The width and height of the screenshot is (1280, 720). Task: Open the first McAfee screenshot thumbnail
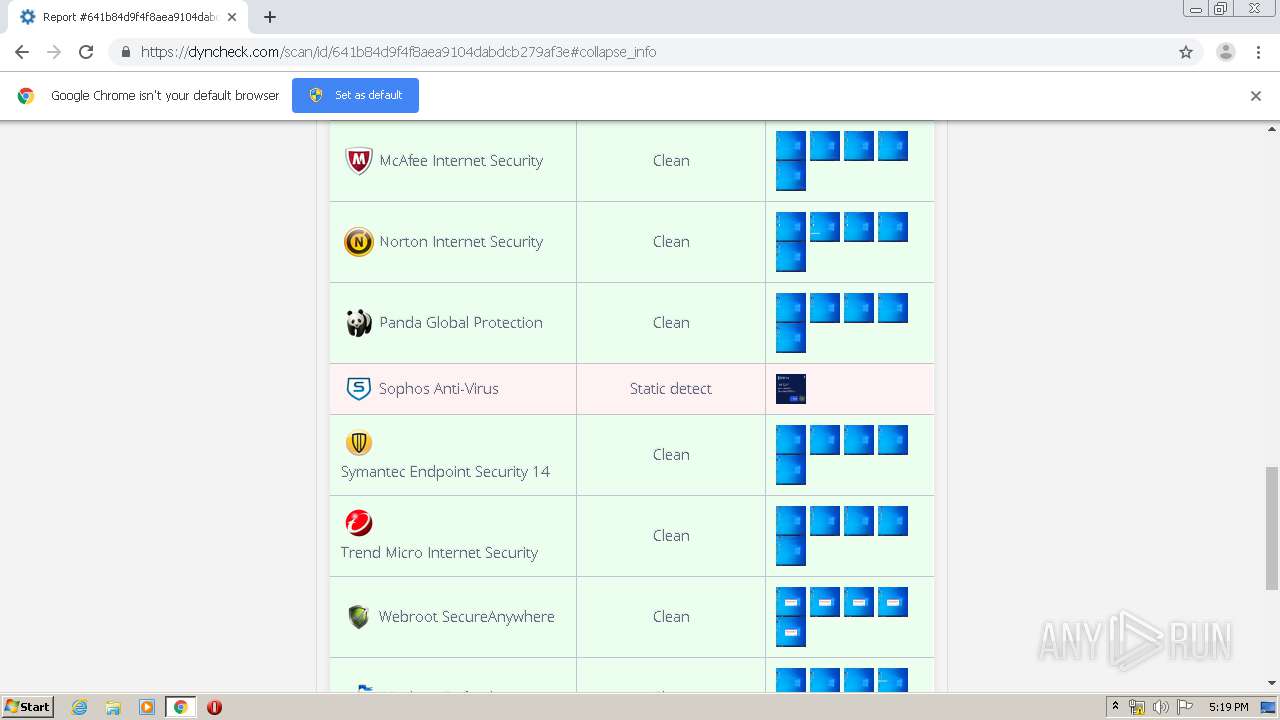pyautogui.click(x=791, y=146)
